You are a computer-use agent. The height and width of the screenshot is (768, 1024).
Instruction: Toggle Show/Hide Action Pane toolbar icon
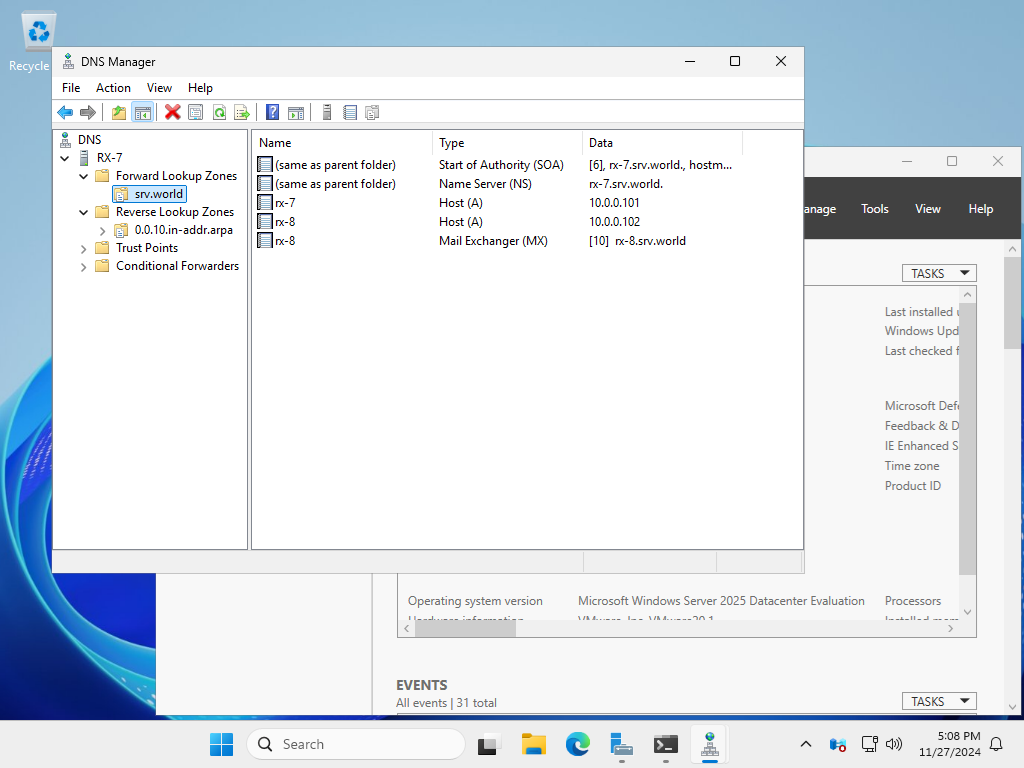(x=296, y=112)
